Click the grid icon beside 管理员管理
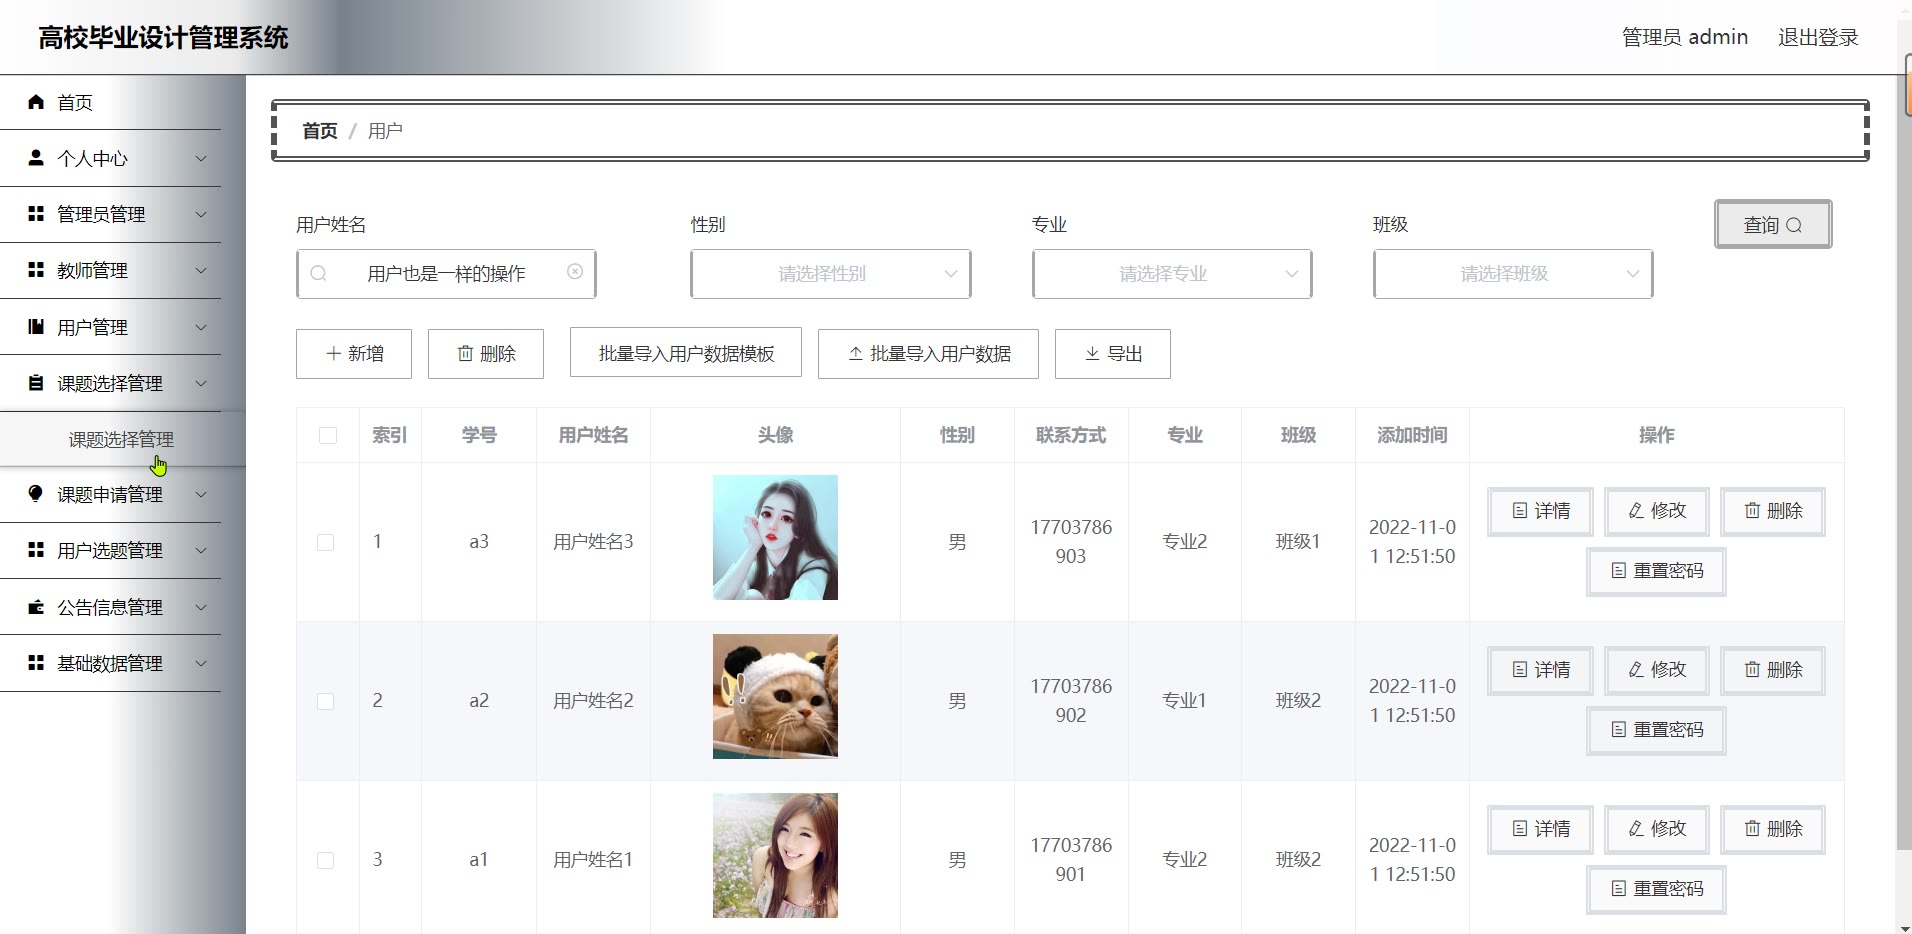Viewport: 1912px width, 934px height. 36,214
